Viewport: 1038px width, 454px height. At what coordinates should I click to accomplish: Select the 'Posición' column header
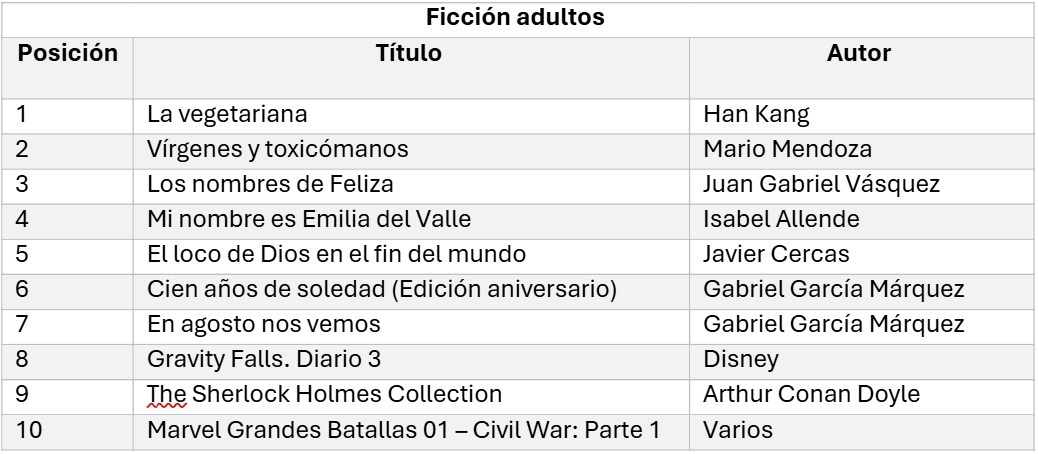68,53
